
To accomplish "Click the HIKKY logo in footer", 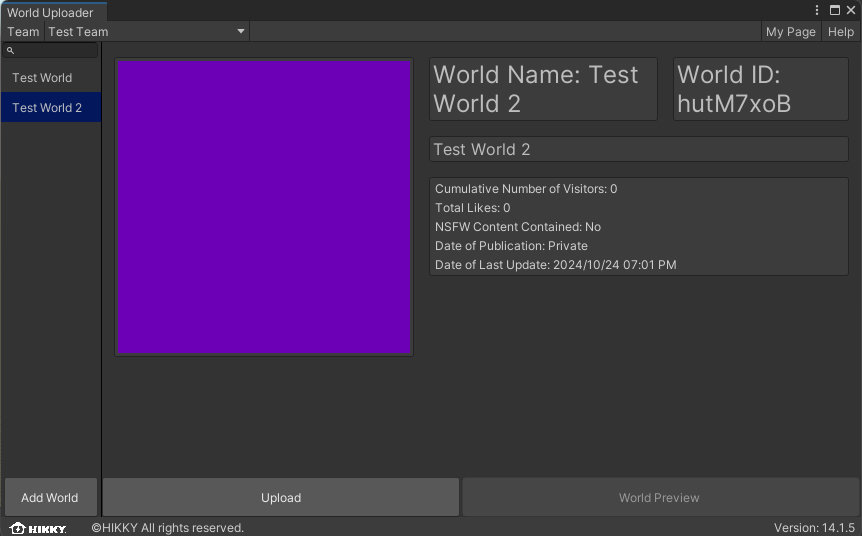I will (38, 528).
